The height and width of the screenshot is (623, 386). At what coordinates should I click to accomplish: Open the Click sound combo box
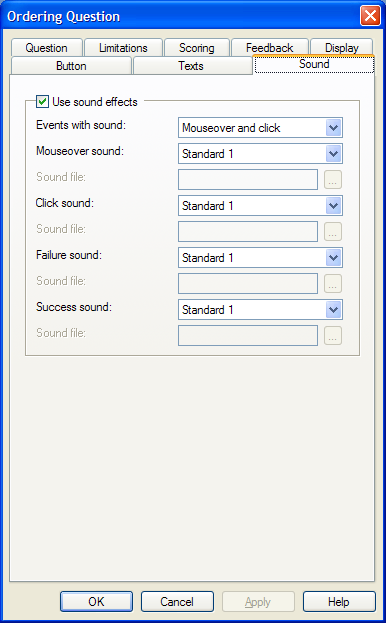tap(260, 206)
